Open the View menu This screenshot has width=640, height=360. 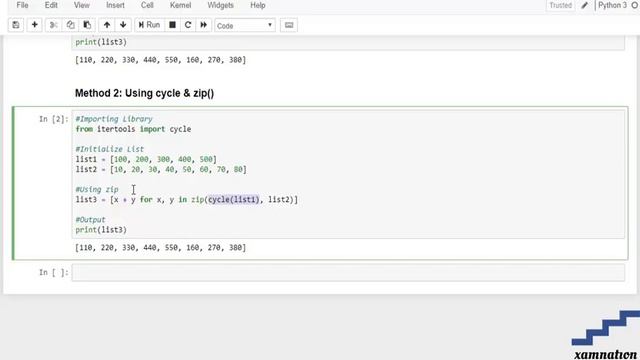[x=82, y=5]
